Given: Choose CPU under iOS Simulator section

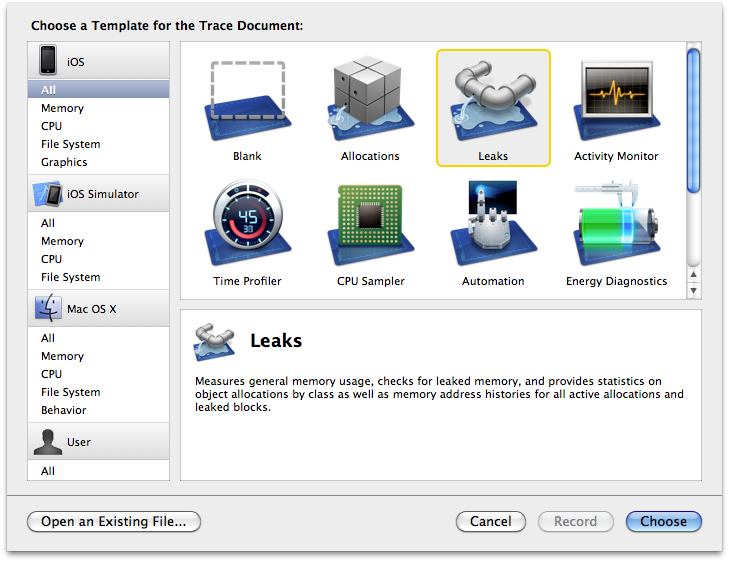Looking at the screenshot, I should (99, 259).
